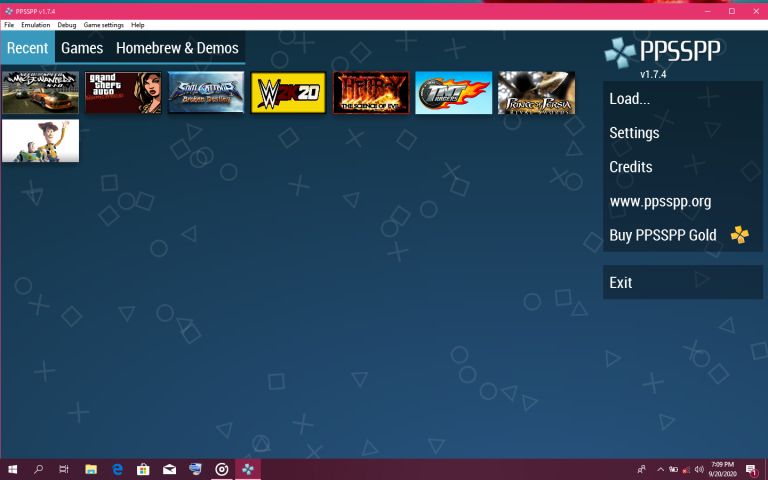This screenshot has width=768, height=480.
Task: Launch the TNT Racers game
Action: coord(454,93)
